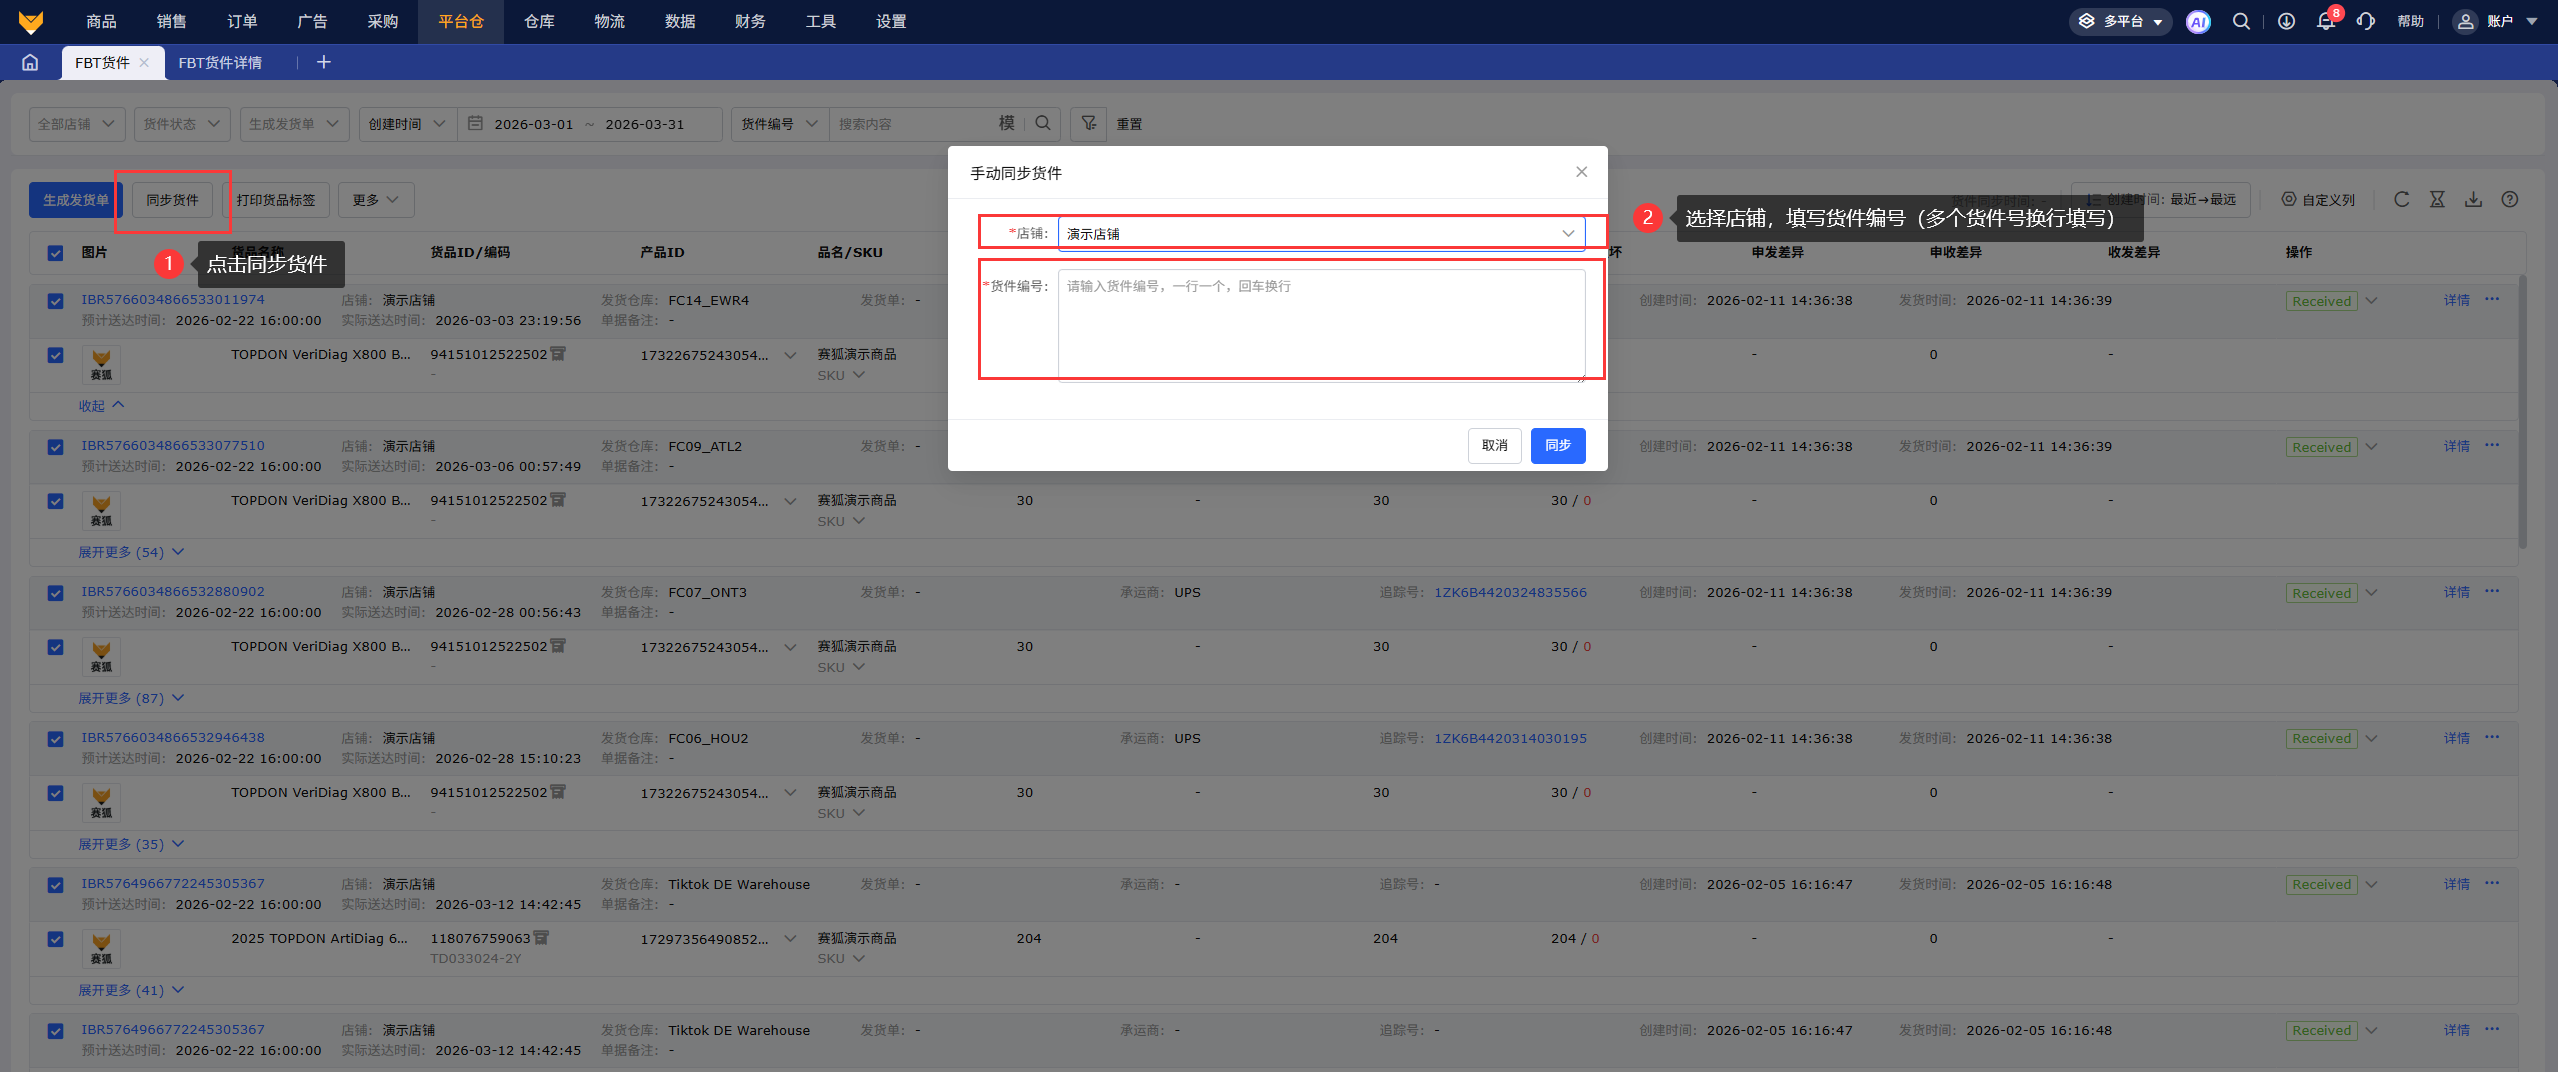This screenshot has height=1072, width=2558.
Task: Open the download center icon in top bar
Action: pyautogui.click(x=2286, y=21)
